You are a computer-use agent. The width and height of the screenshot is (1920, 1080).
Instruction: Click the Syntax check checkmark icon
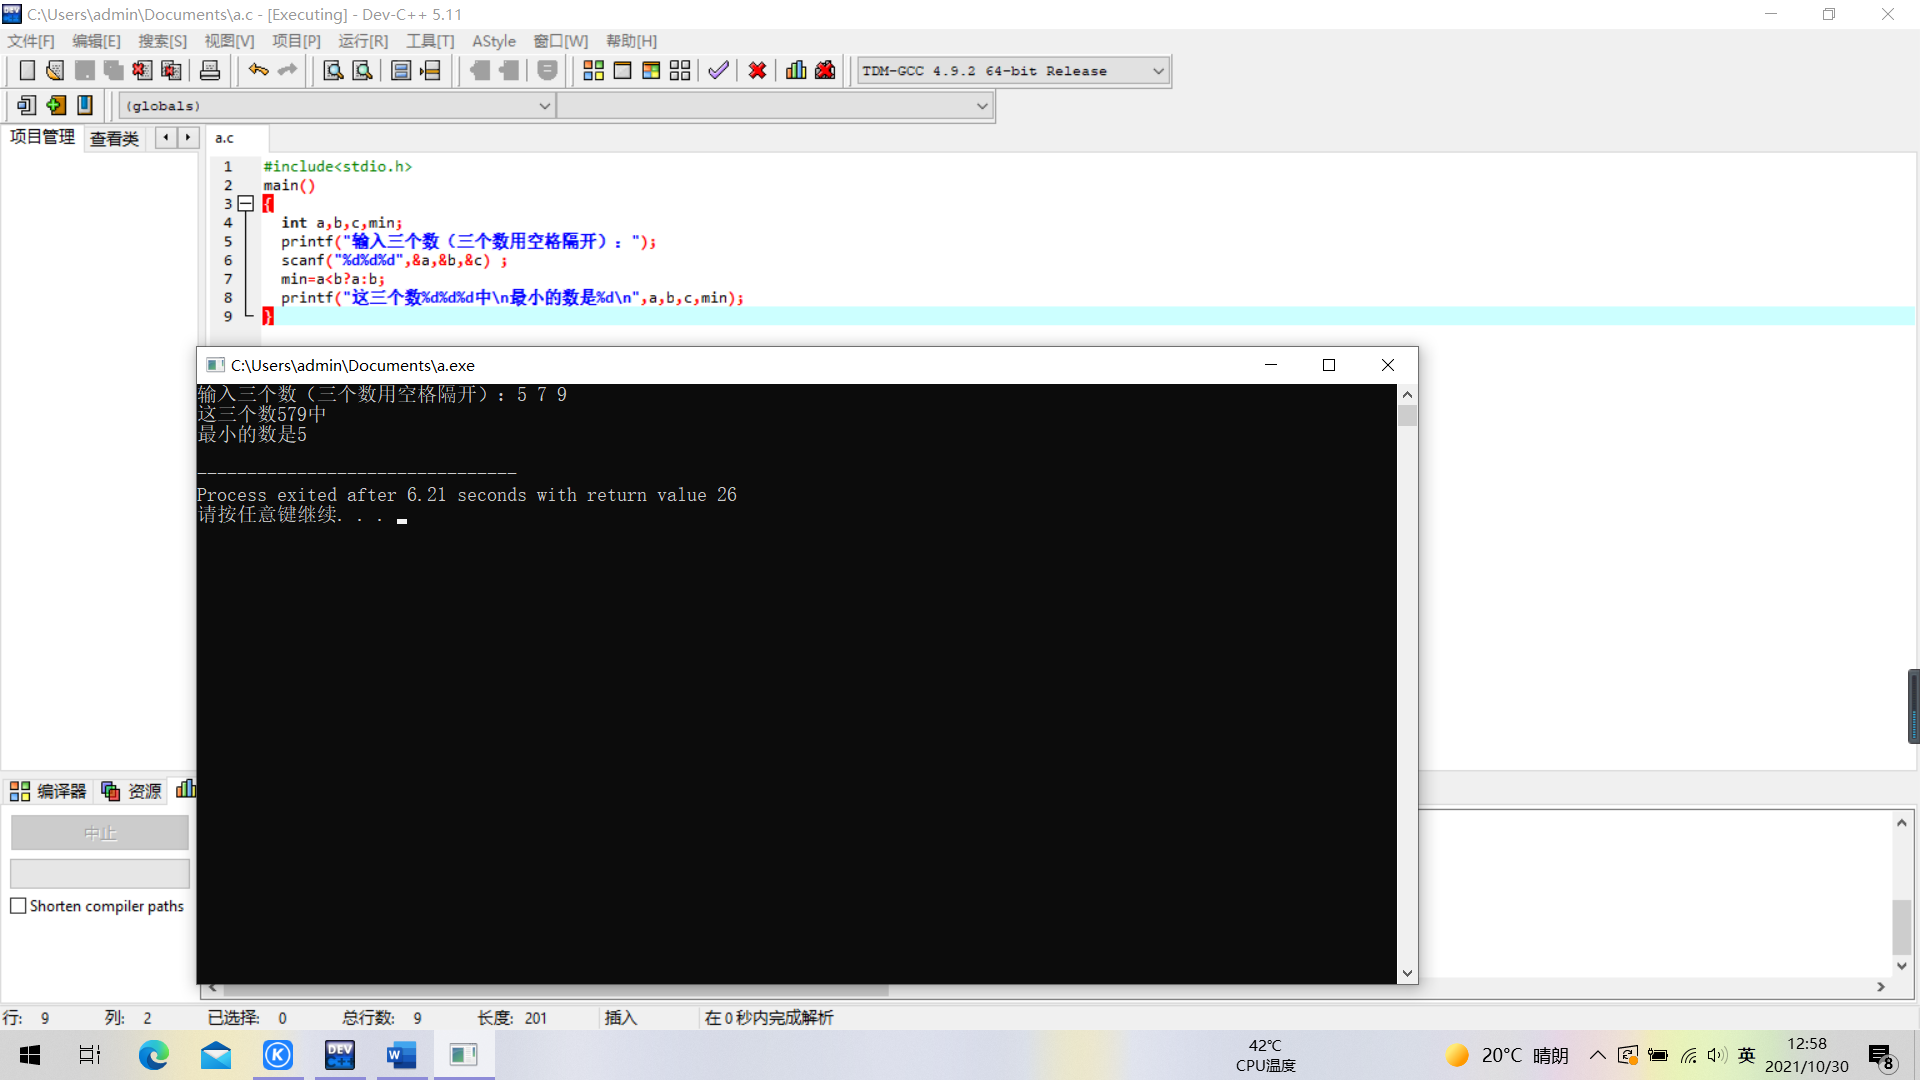click(718, 71)
